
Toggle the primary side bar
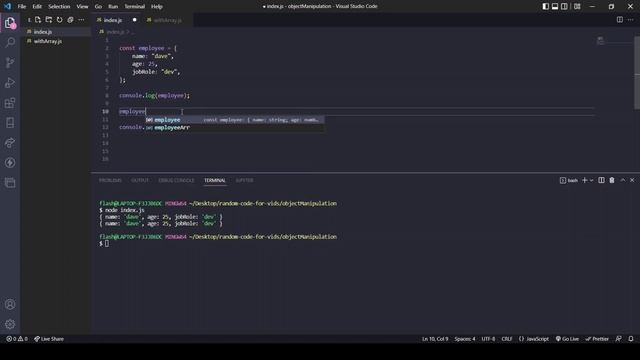tap(546, 6)
